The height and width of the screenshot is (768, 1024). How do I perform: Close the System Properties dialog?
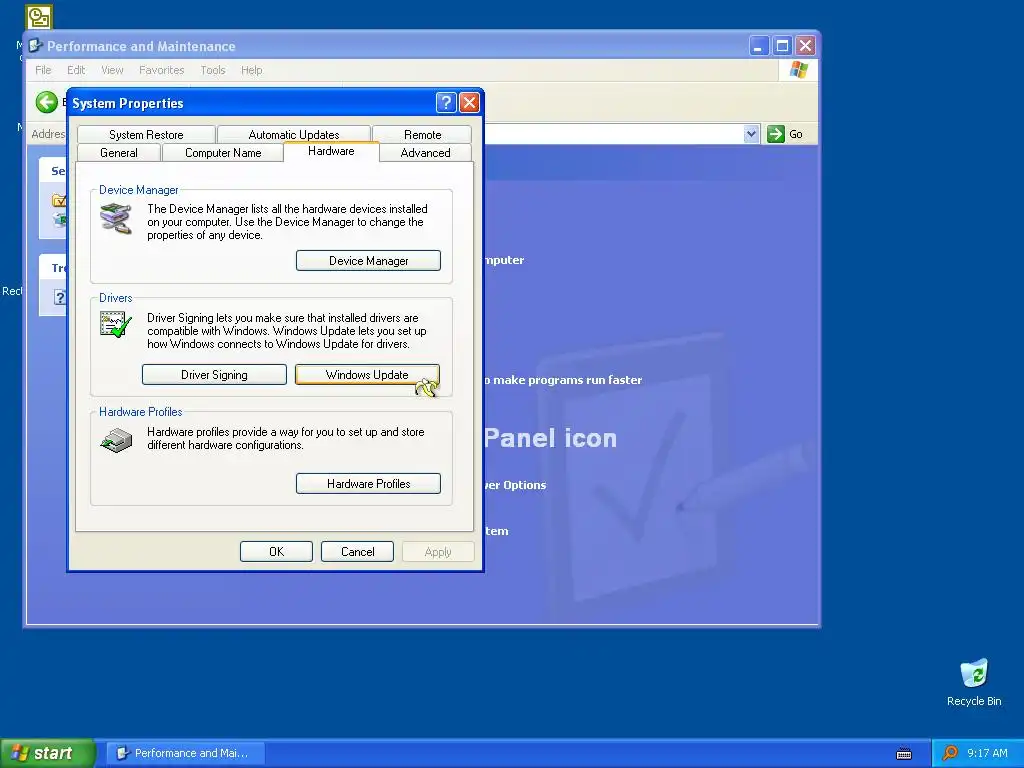pos(470,103)
